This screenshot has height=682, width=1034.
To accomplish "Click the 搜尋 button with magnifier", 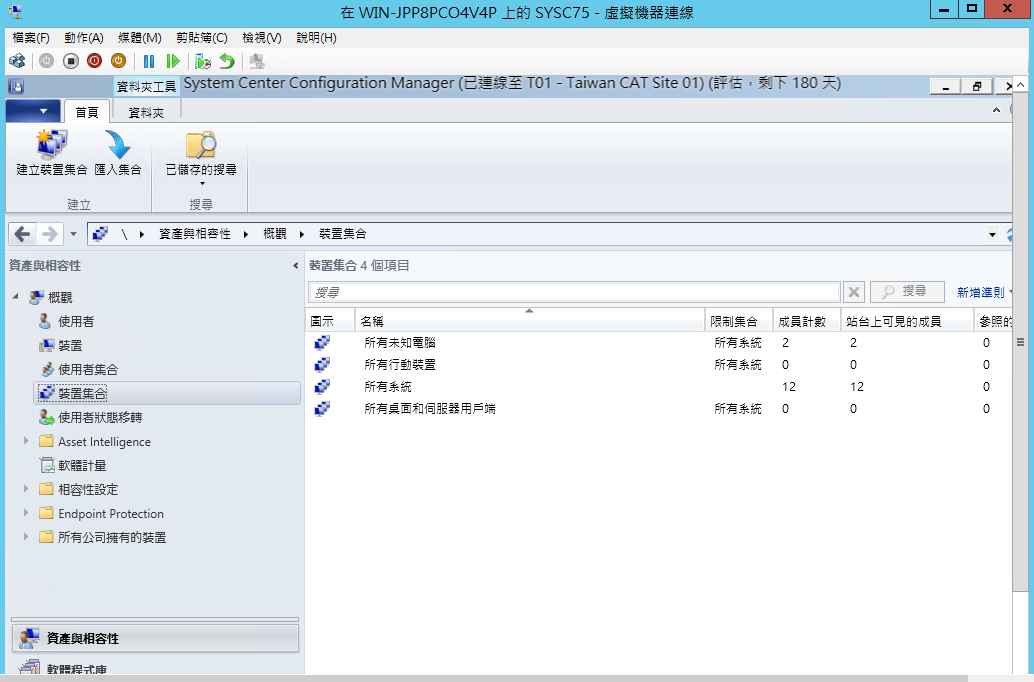I will click(x=907, y=292).
